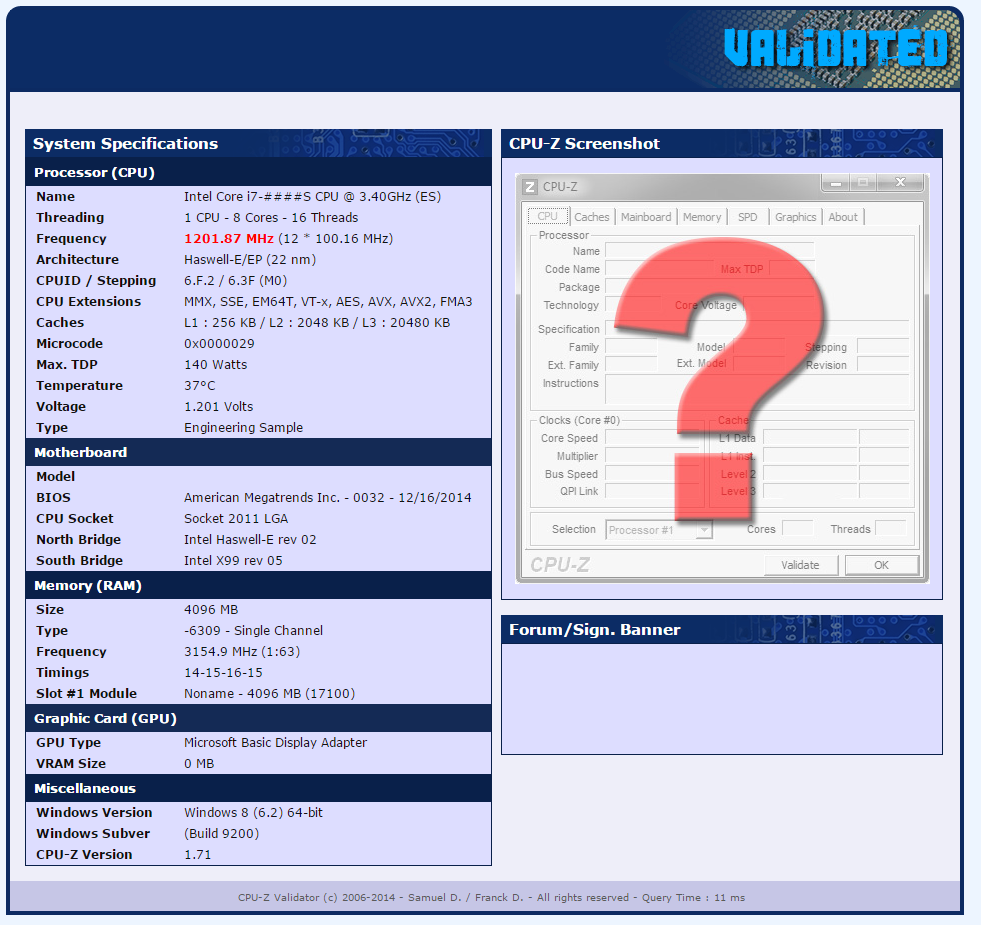The image size is (981, 925).
Task: Select the processor name Intel Core i7 text
Action: (312, 197)
